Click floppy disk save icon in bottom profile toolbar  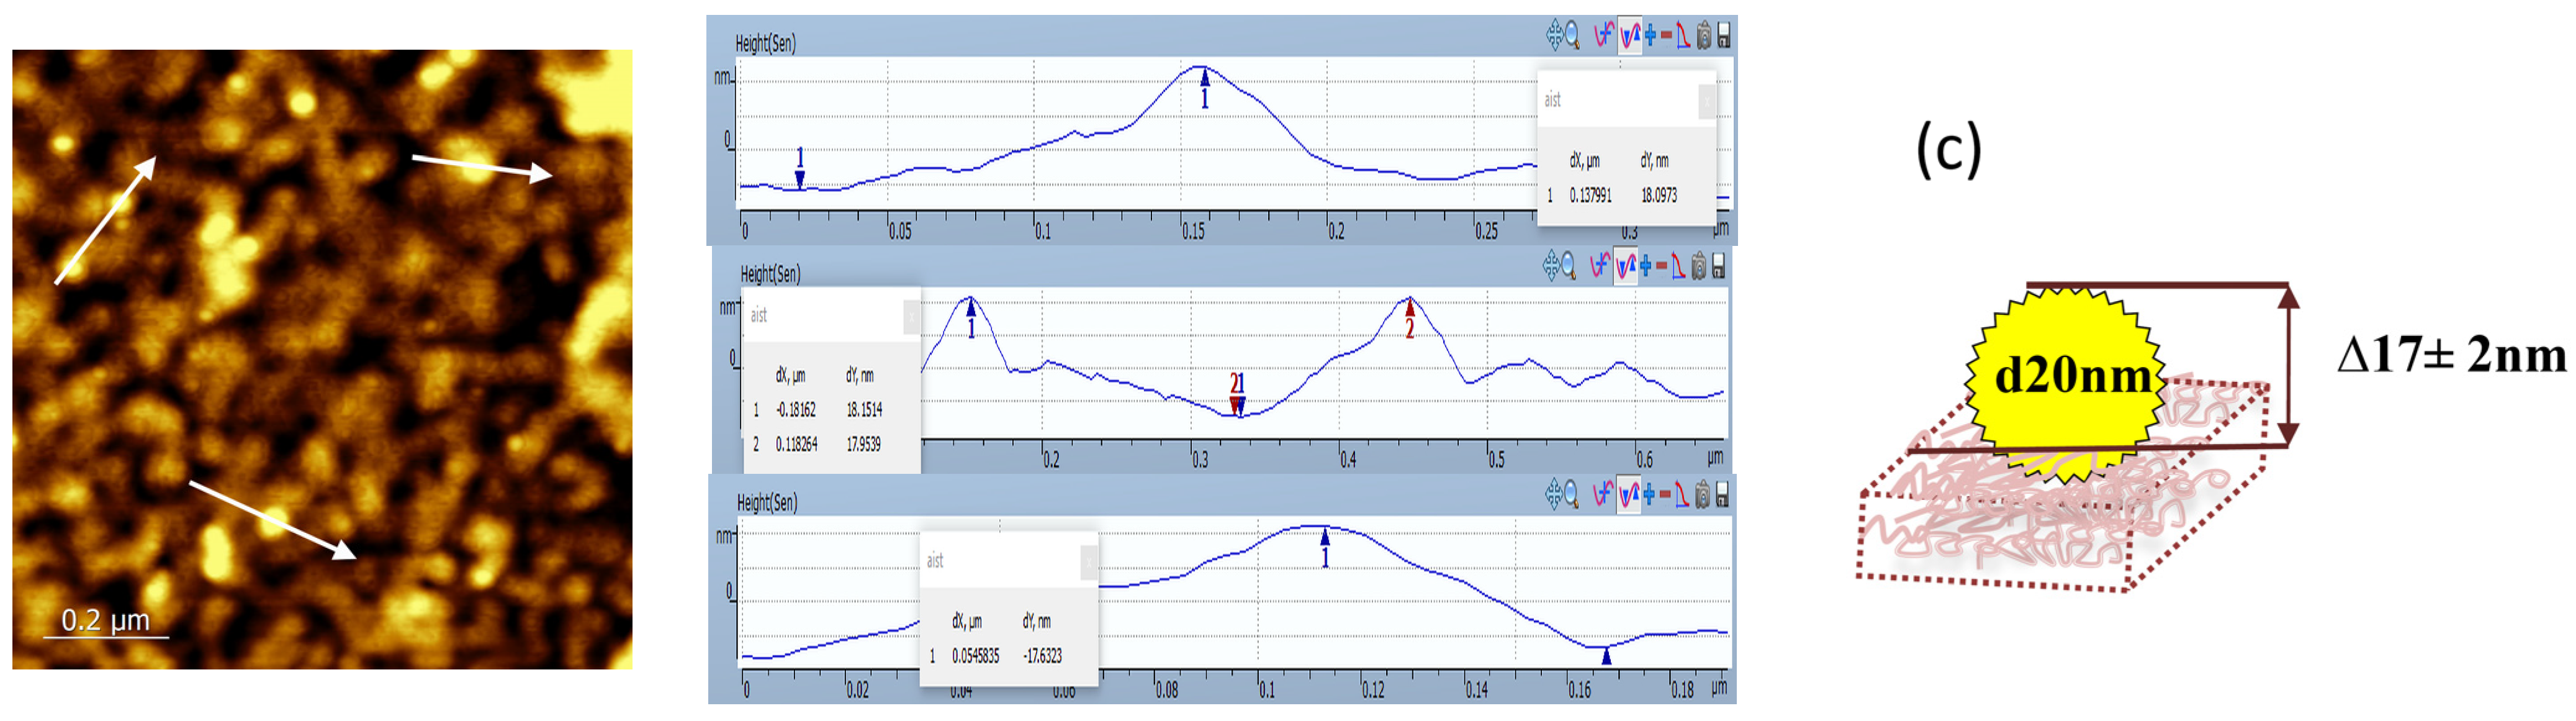click(1722, 494)
